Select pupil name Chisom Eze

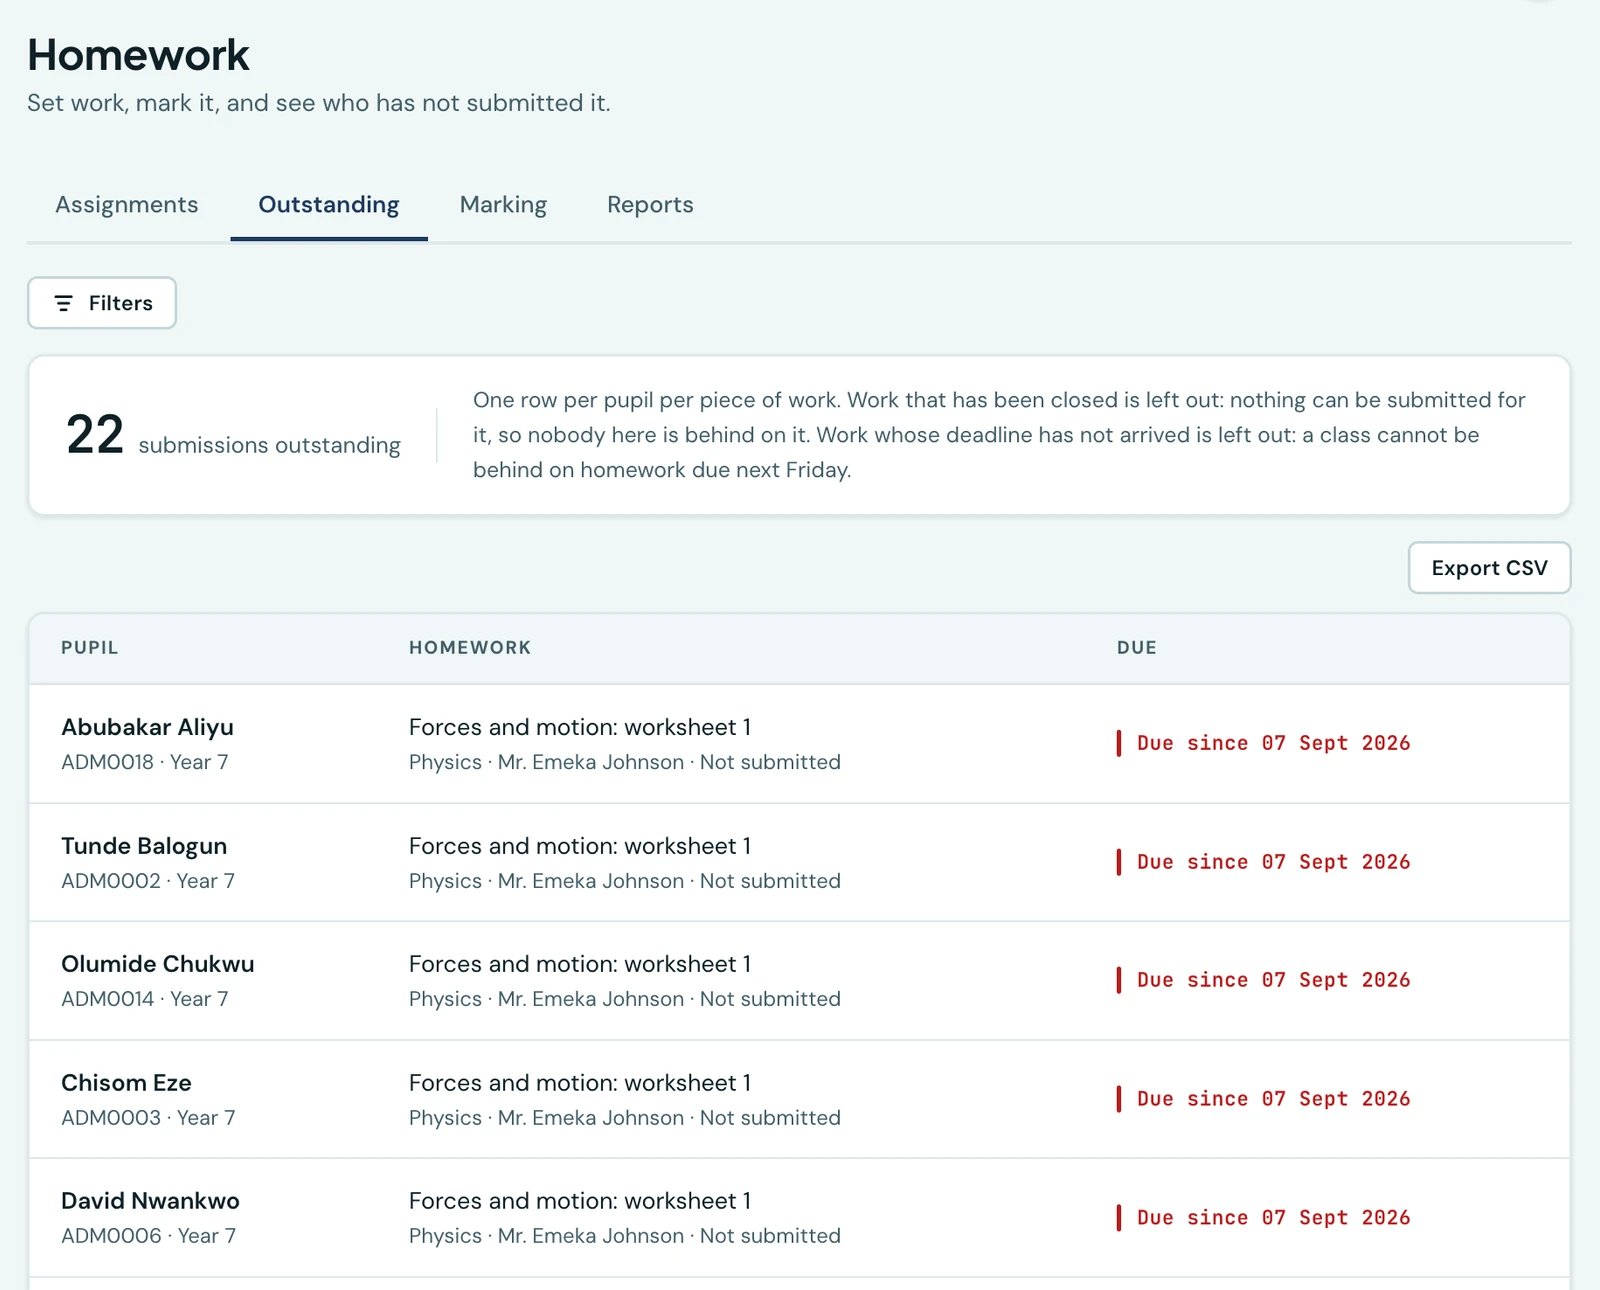click(x=126, y=1083)
